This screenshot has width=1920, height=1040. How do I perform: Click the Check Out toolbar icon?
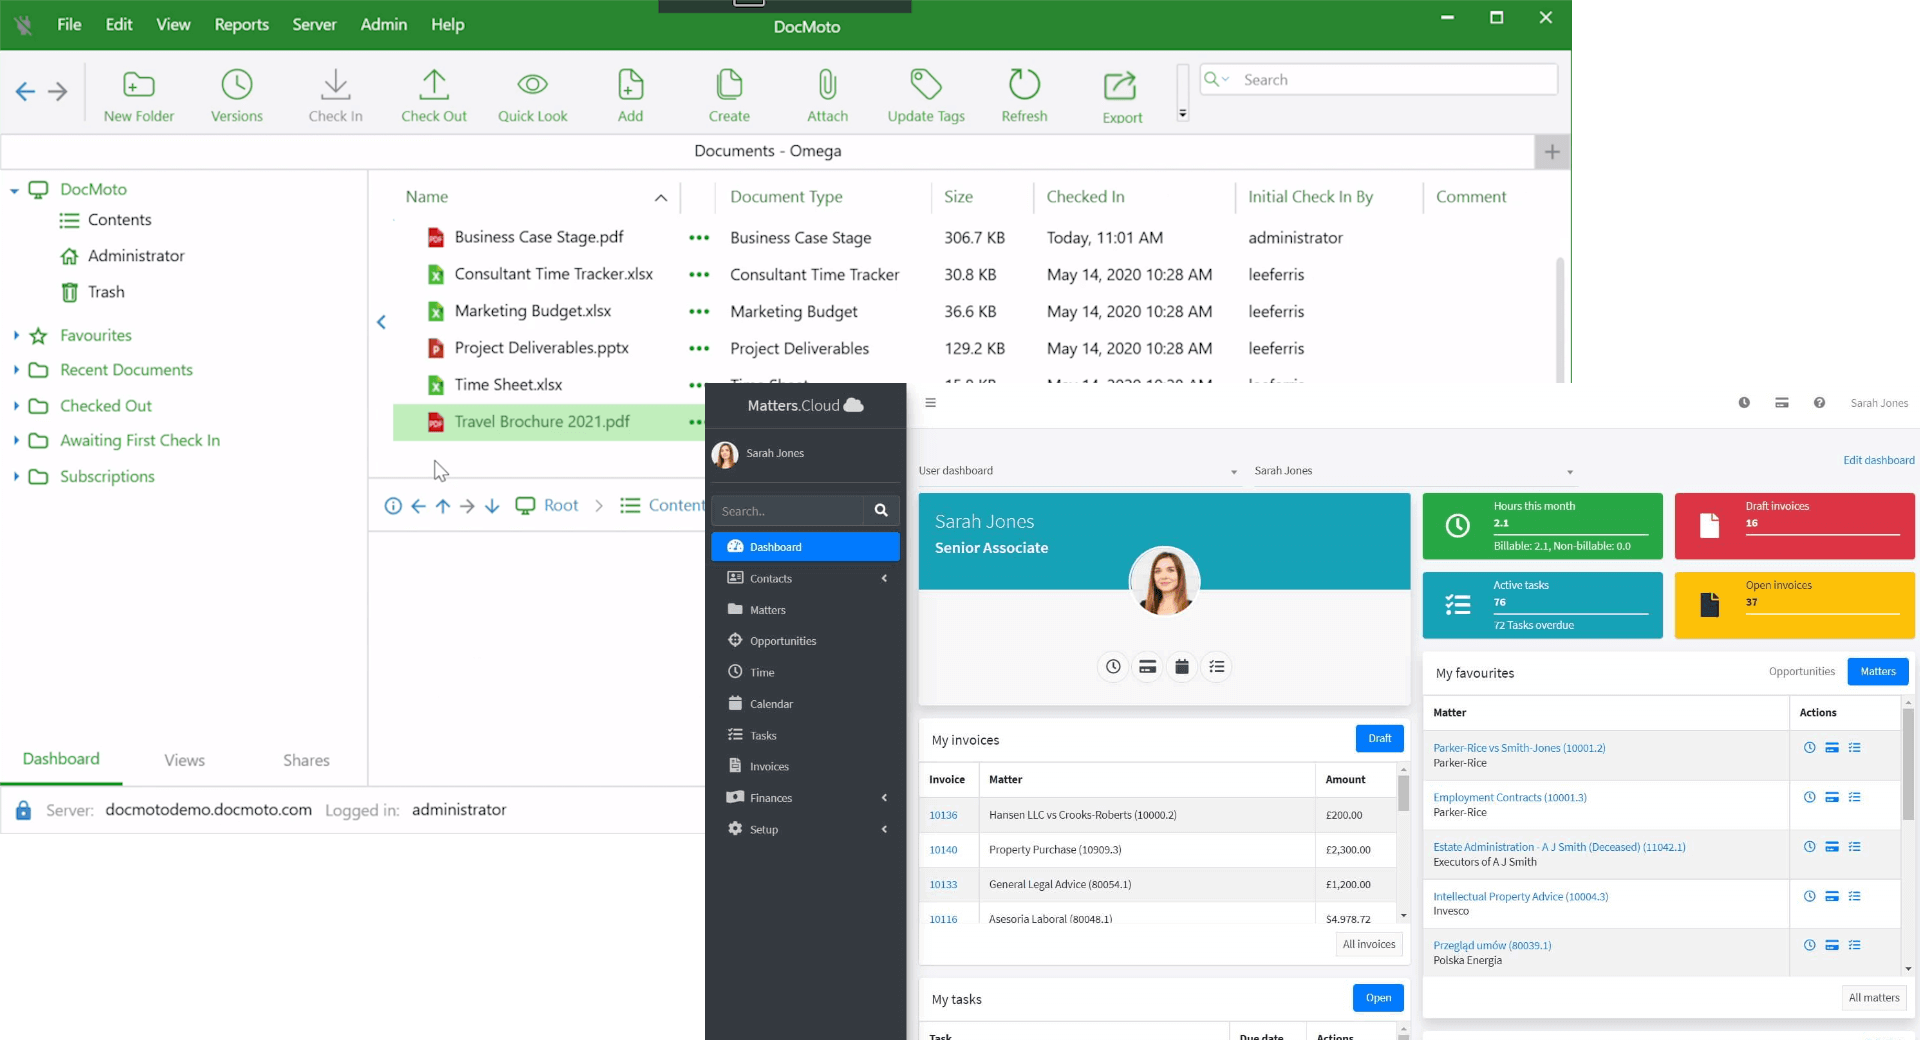[434, 95]
